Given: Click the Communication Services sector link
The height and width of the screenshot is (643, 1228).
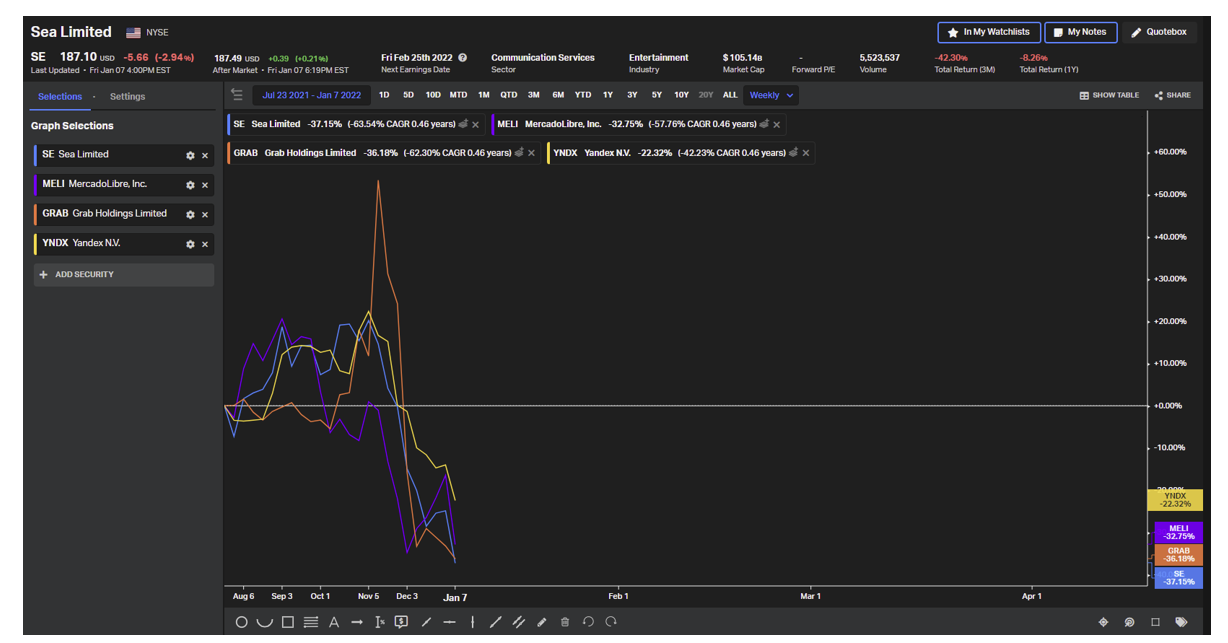Looking at the screenshot, I should tap(542, 58).
